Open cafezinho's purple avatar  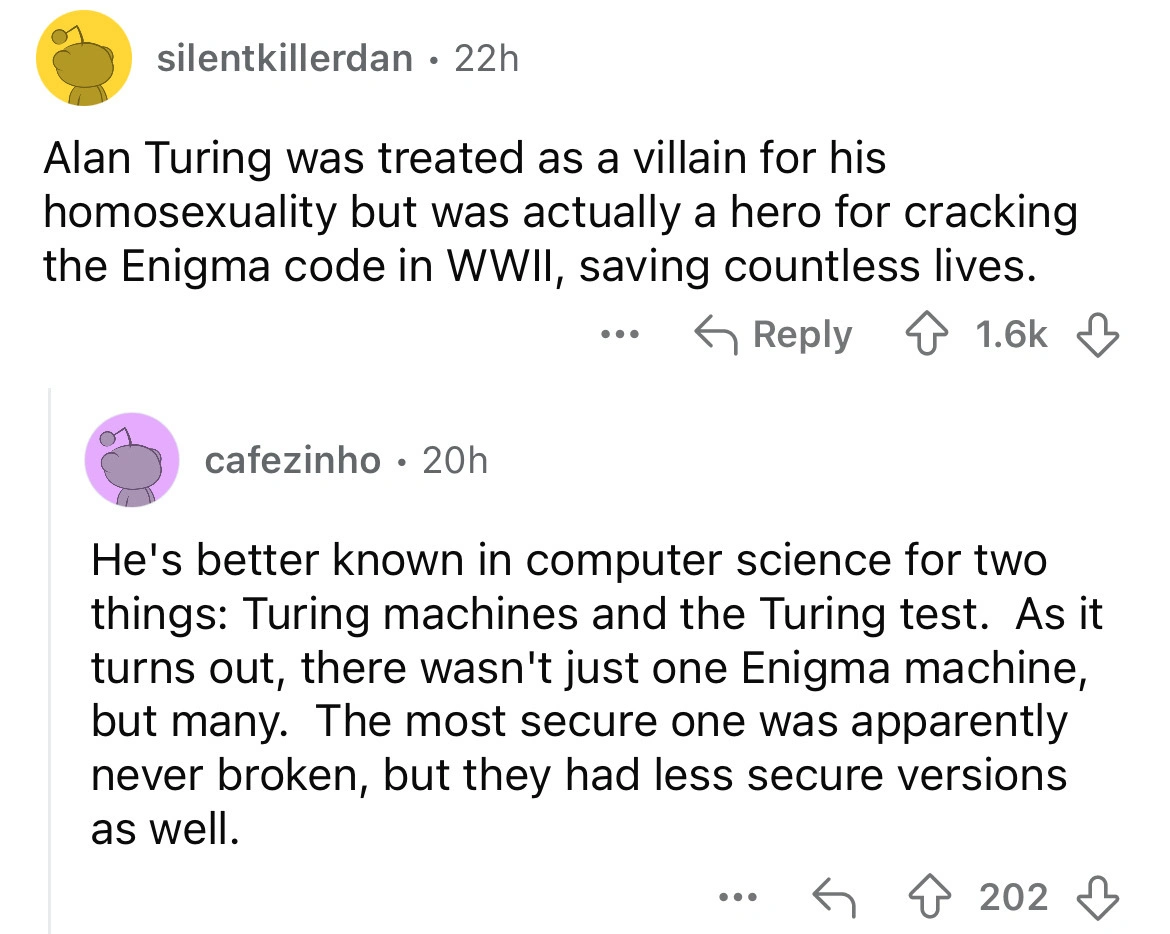[133, 461]
